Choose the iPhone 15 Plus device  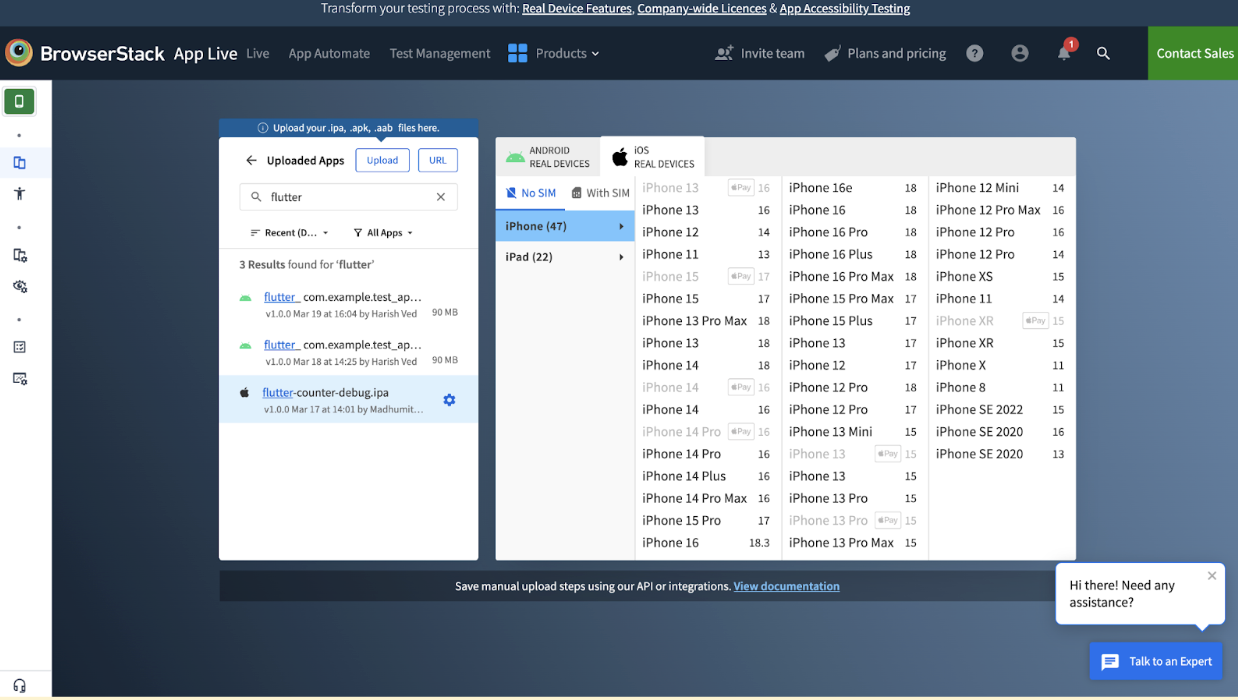(x=854, y=321)
